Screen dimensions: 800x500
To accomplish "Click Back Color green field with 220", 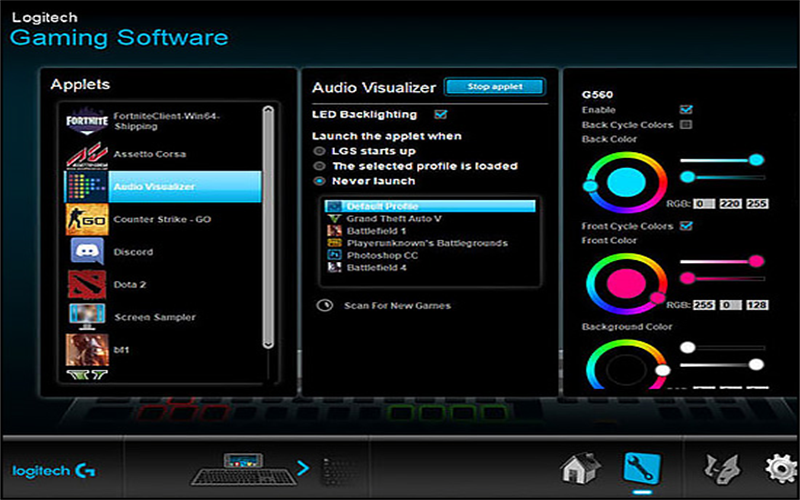I will point(730,204).
